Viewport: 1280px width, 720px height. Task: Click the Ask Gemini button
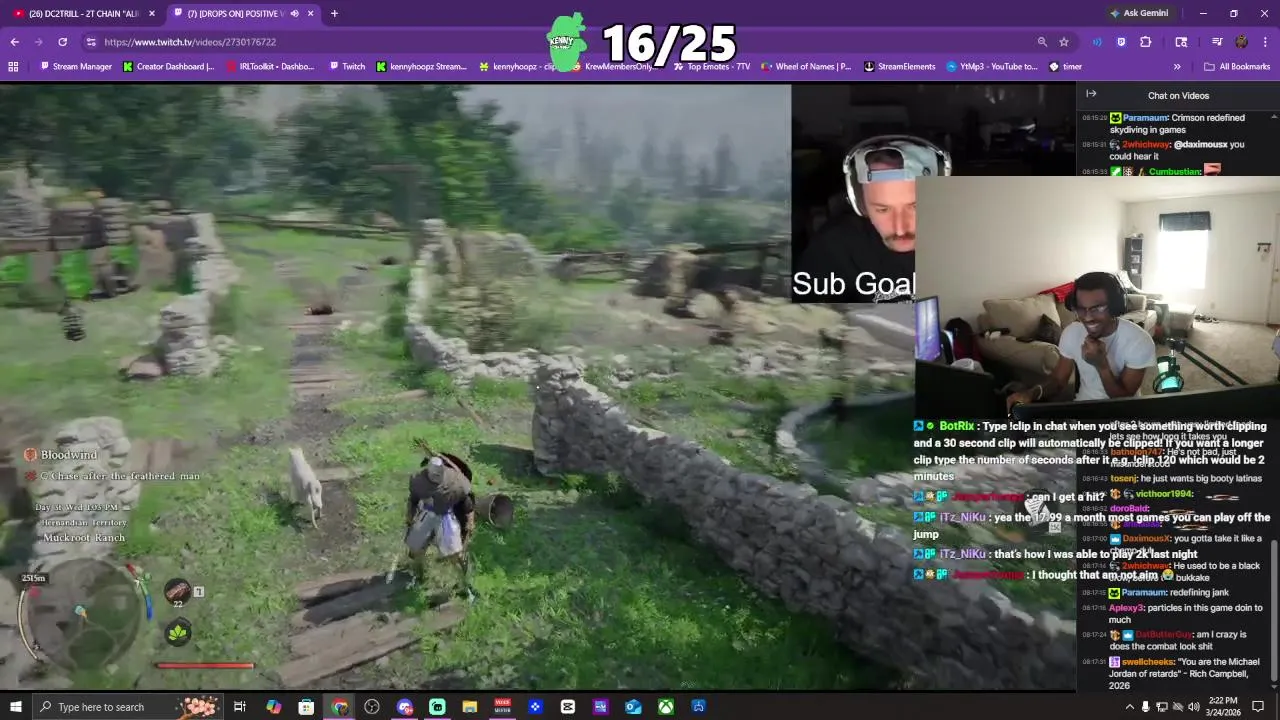pos(1138,13)
